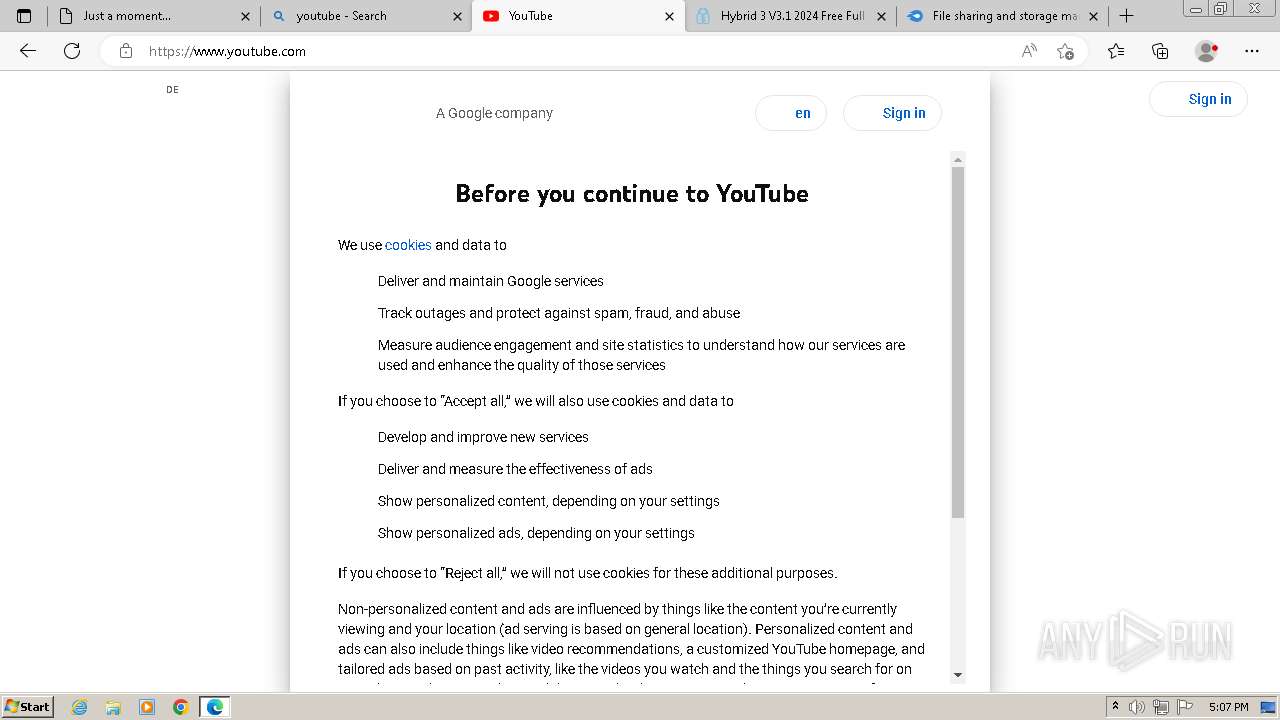Open the network tray icon
The width and height of the screenshot is (1280, 720).
coord(1161,707)
